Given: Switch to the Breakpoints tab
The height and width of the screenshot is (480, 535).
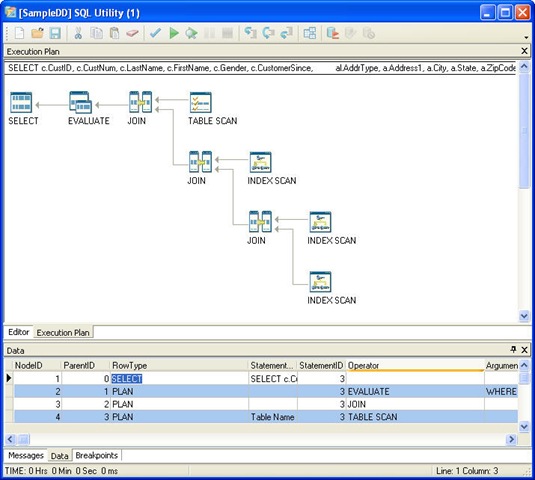Looking at the screenshot, I should [x=97, y=455].
